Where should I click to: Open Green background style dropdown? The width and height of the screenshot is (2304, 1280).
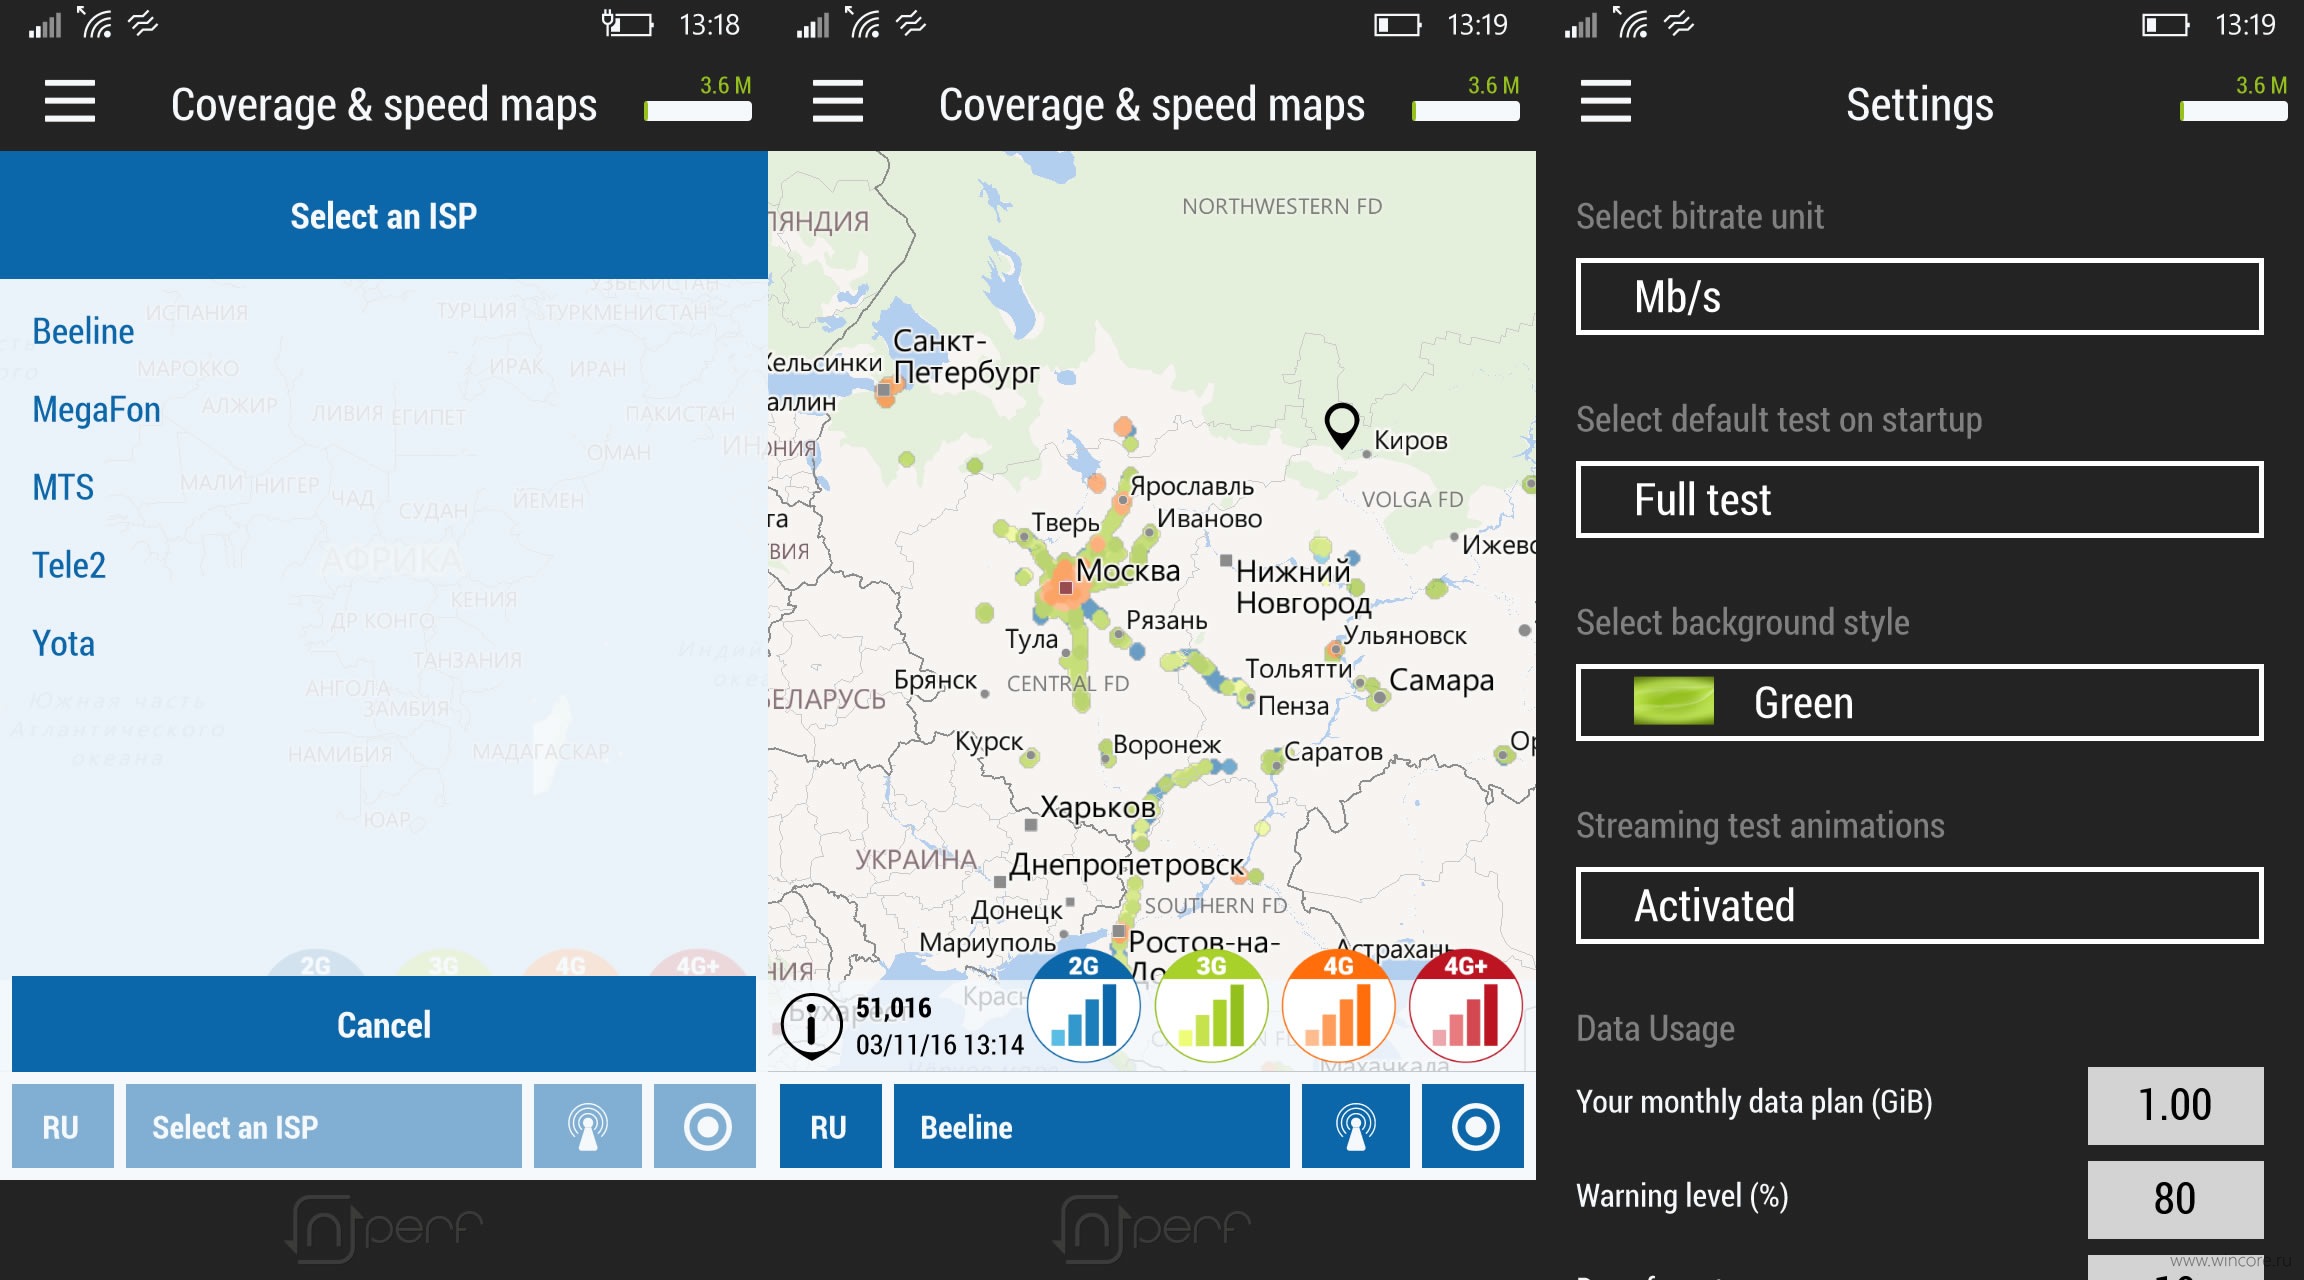click(1919, 703)
